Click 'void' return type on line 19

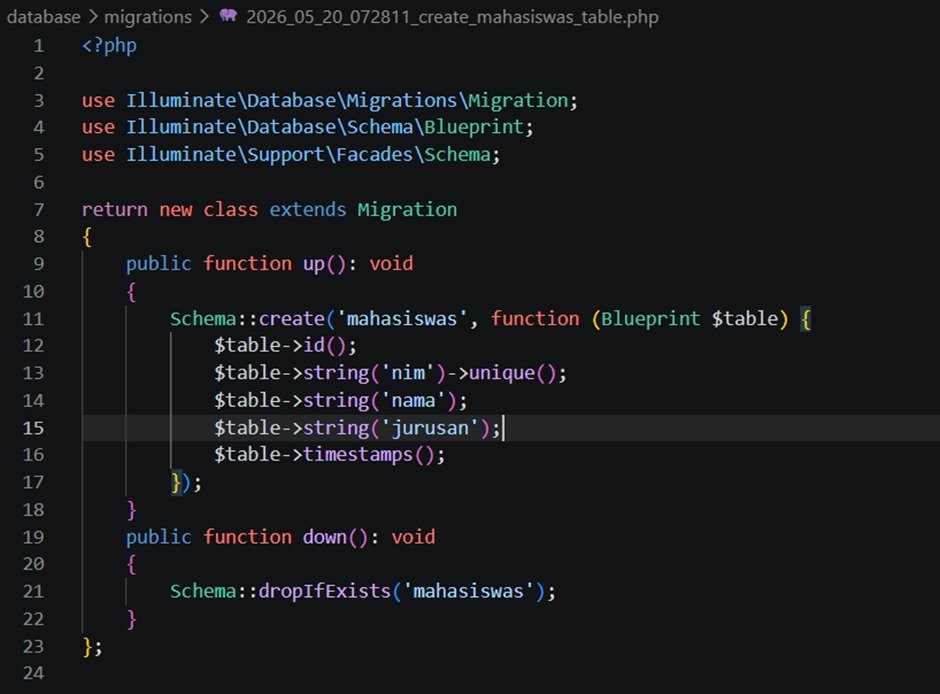(413, 537)
